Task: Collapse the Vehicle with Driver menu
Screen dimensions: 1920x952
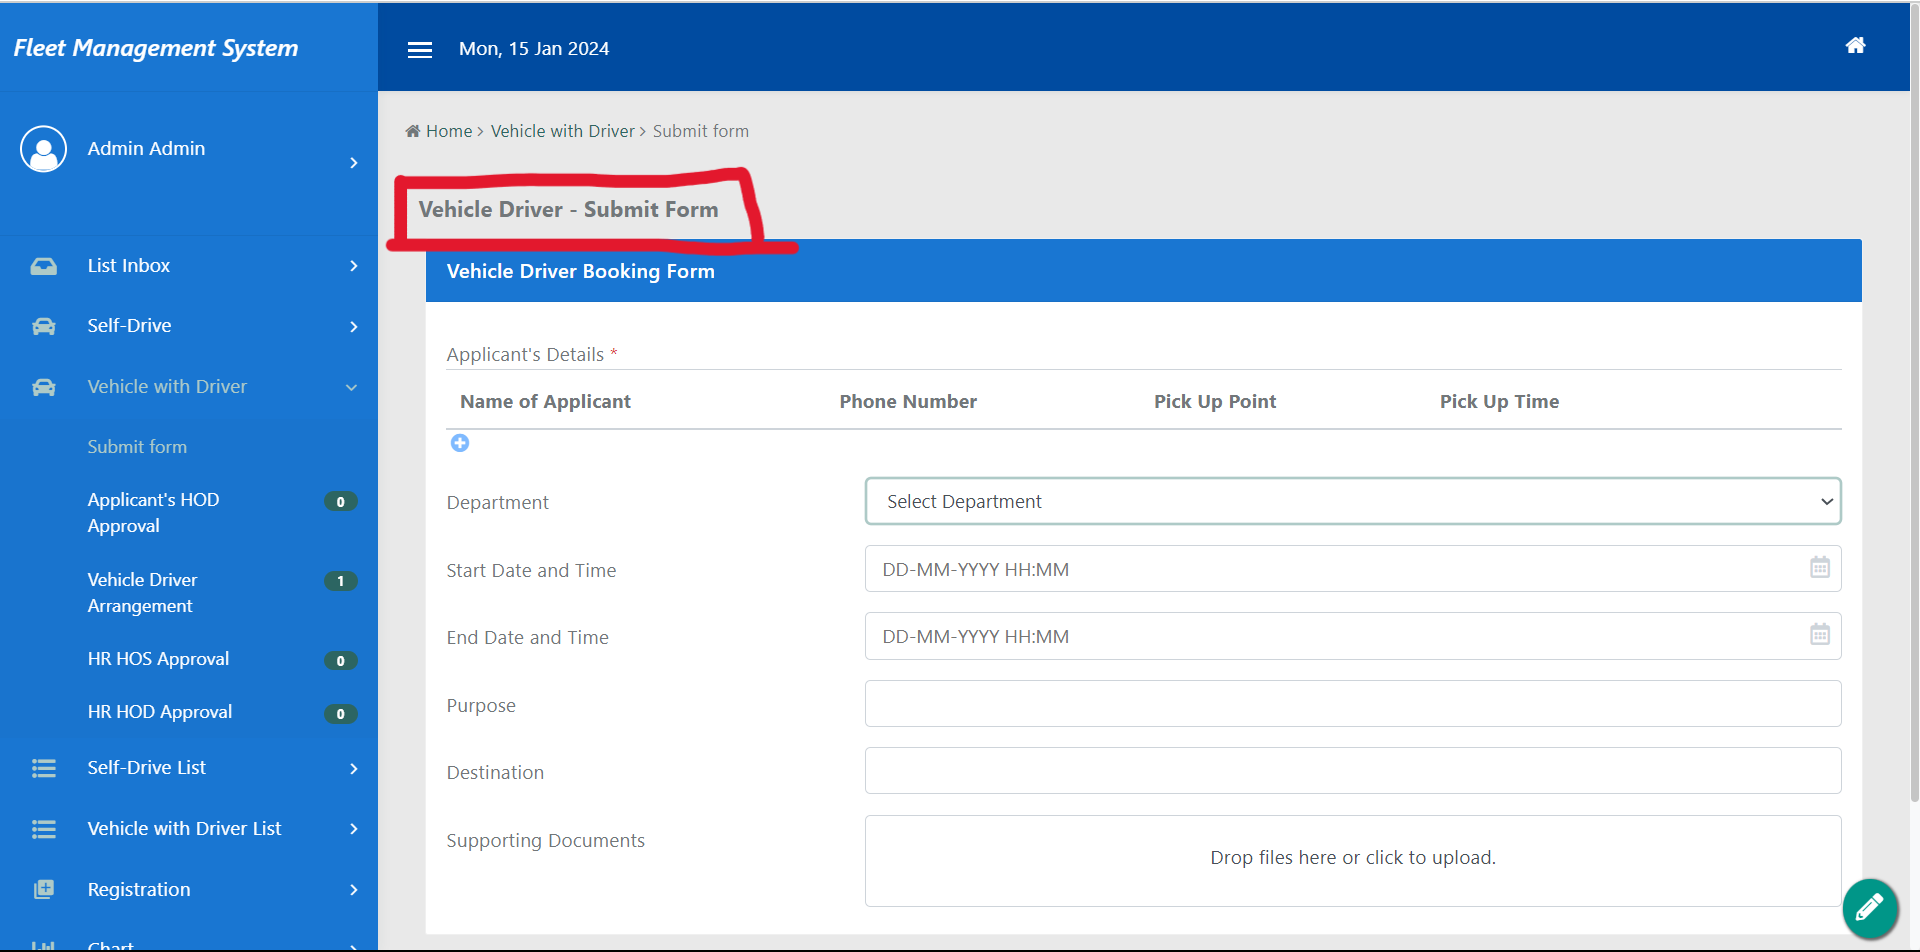Action: tap(351, 388)
